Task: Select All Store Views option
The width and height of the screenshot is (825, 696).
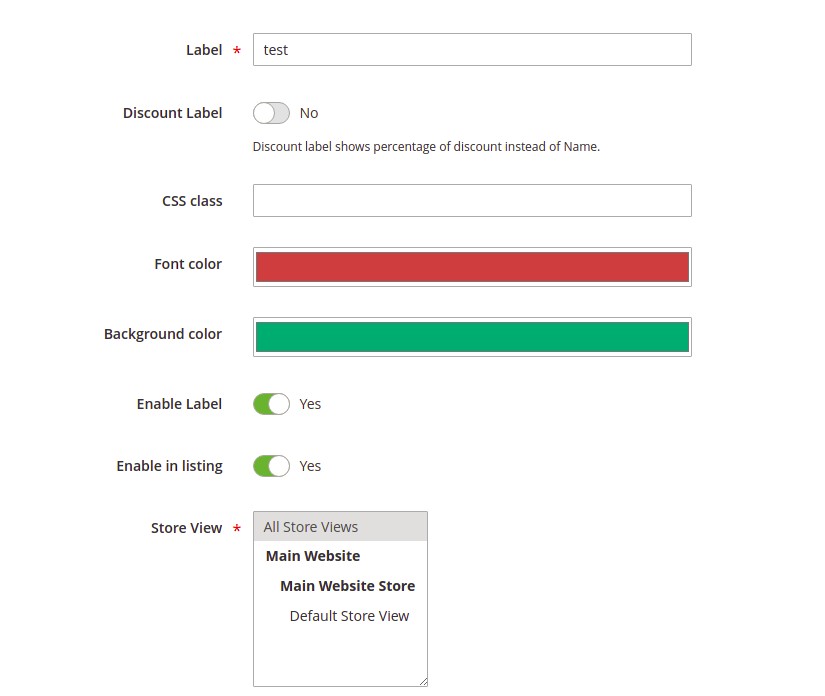Action: (340, 527)
